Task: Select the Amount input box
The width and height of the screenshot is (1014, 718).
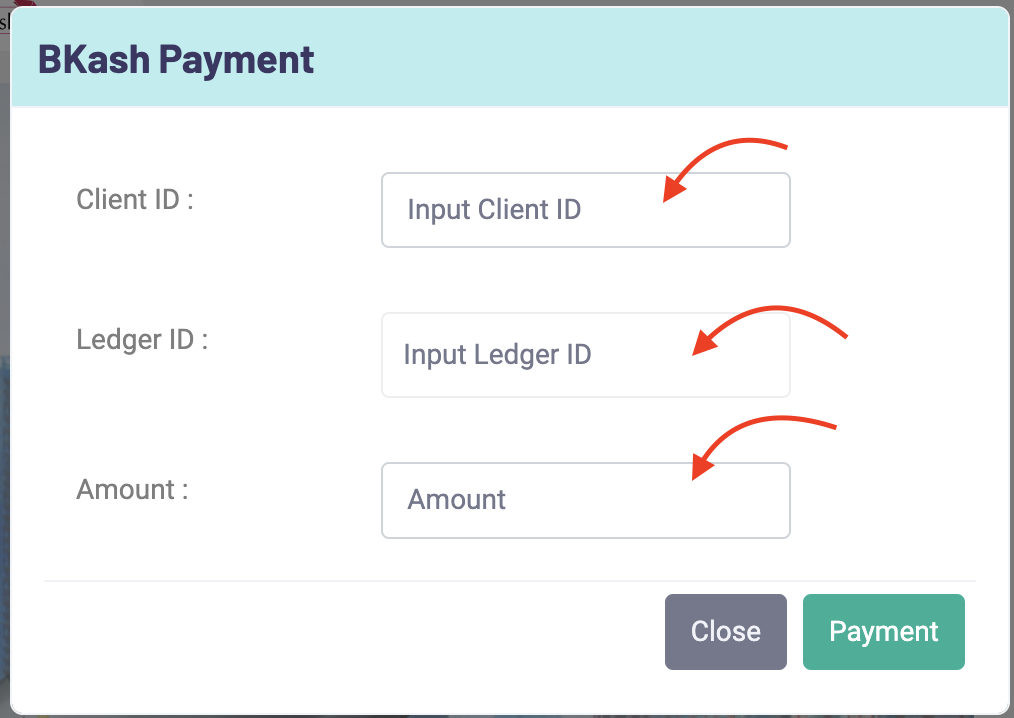Action: (x=585, y=500)
